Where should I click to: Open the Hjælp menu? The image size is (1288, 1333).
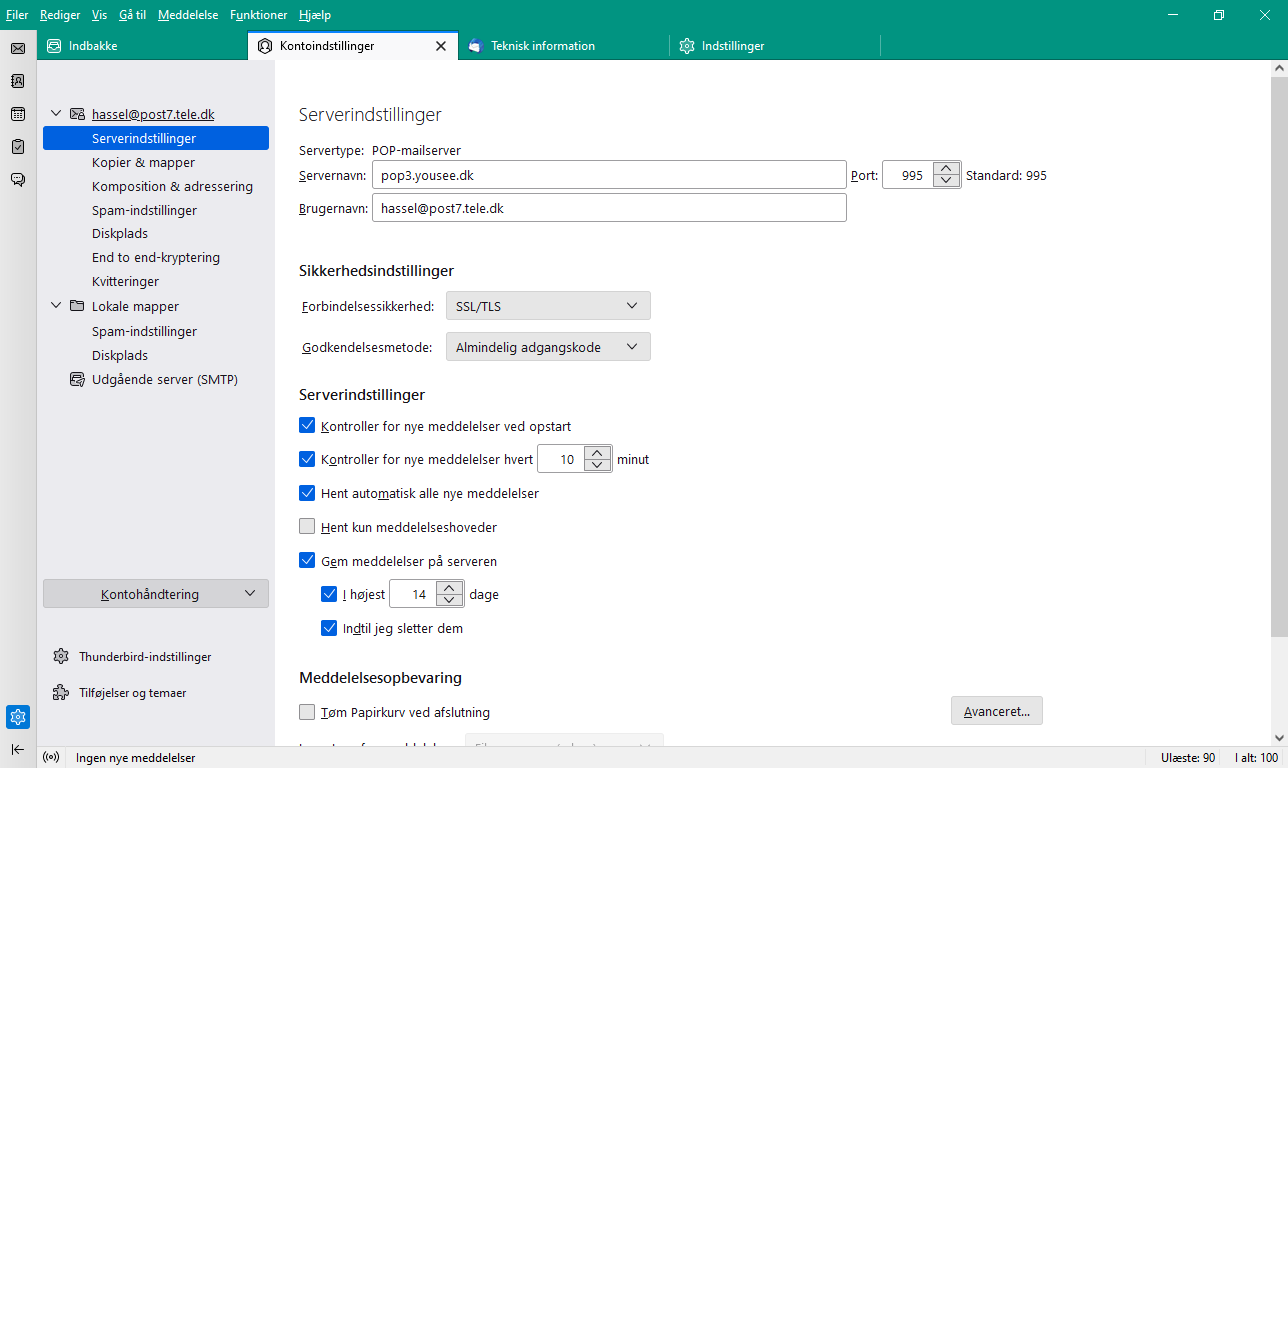(x=315, y=15)
